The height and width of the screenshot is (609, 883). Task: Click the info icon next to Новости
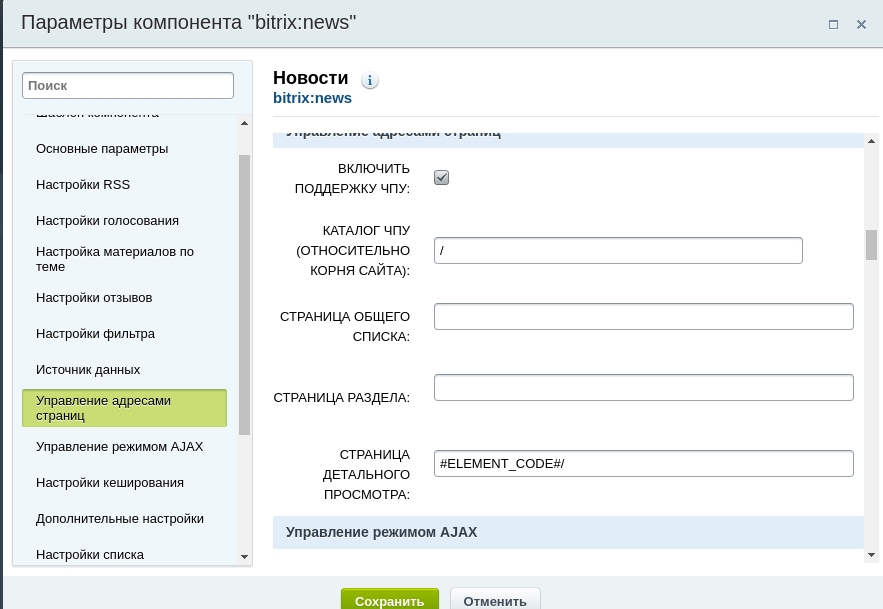pos(369,81)
